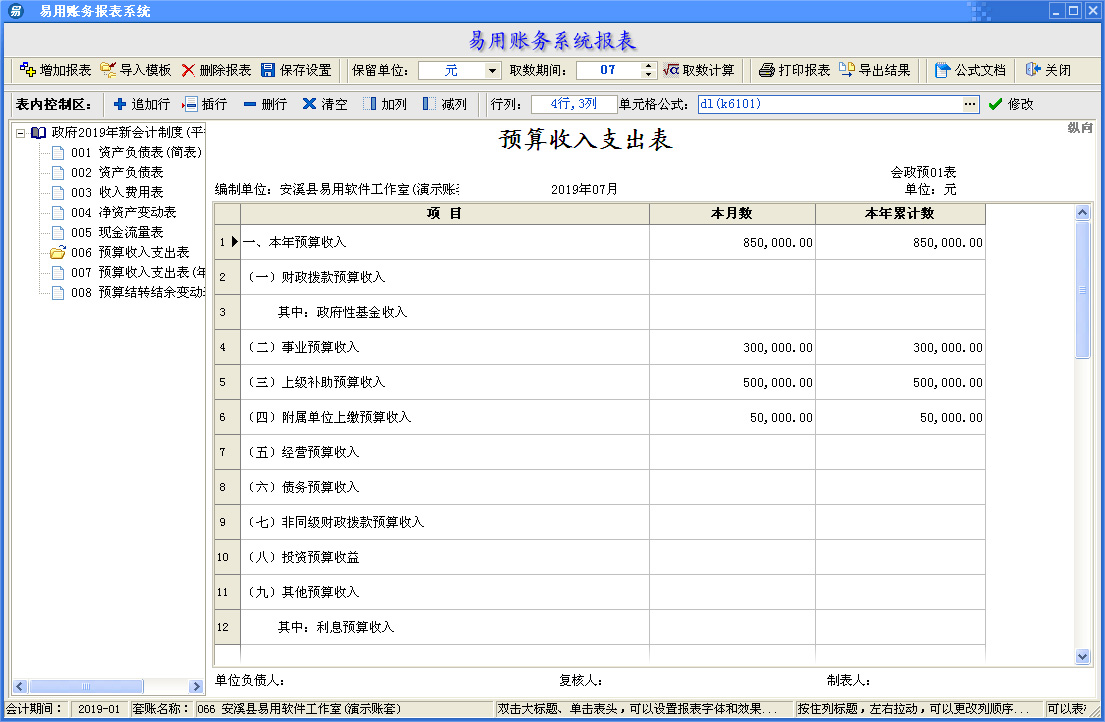Viewport: 1105px width, 722px height.
Task: Click the 删除报表 (delete report) red X icon
Action: 187,70
